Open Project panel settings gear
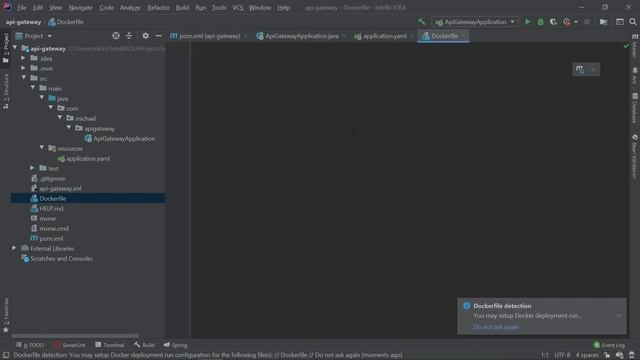The image size is (640, 360). tap(145, 36)
